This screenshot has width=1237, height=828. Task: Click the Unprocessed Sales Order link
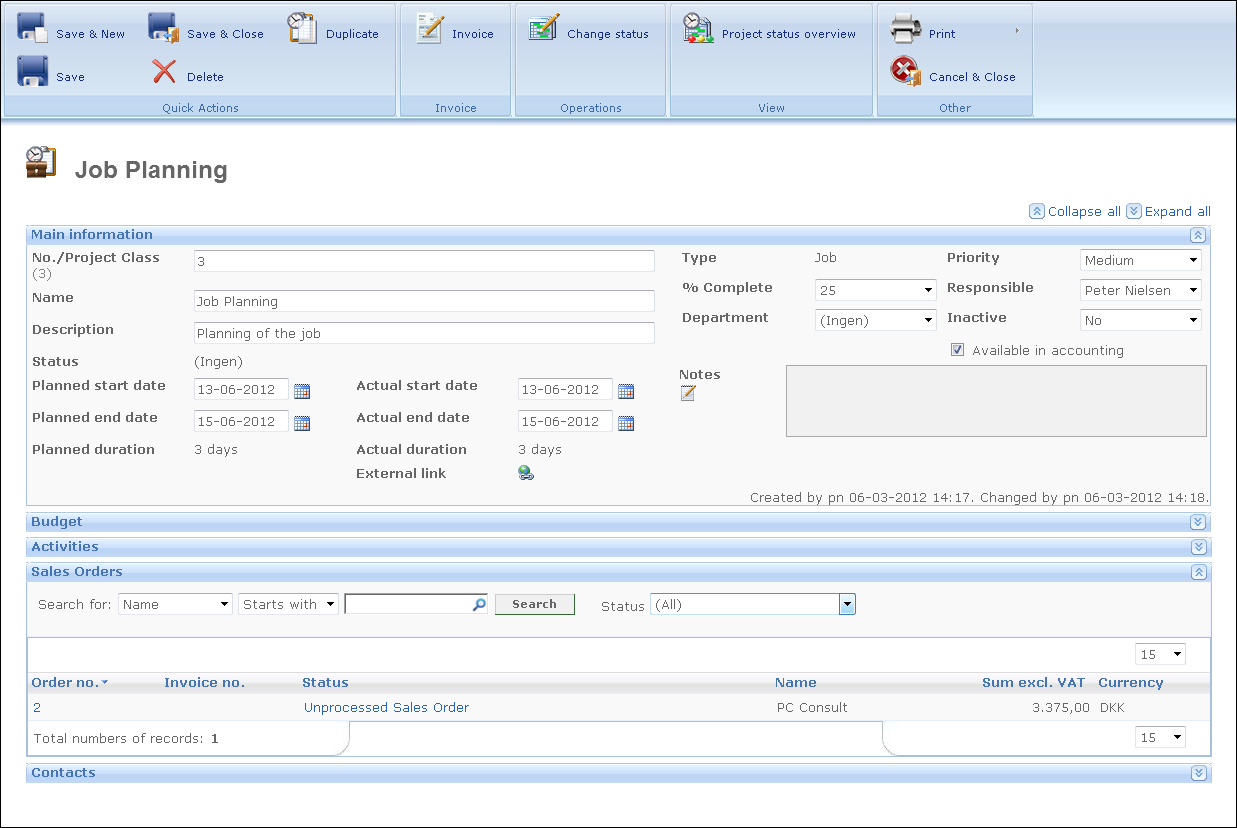pyautogui.click(x=387, y=708)
